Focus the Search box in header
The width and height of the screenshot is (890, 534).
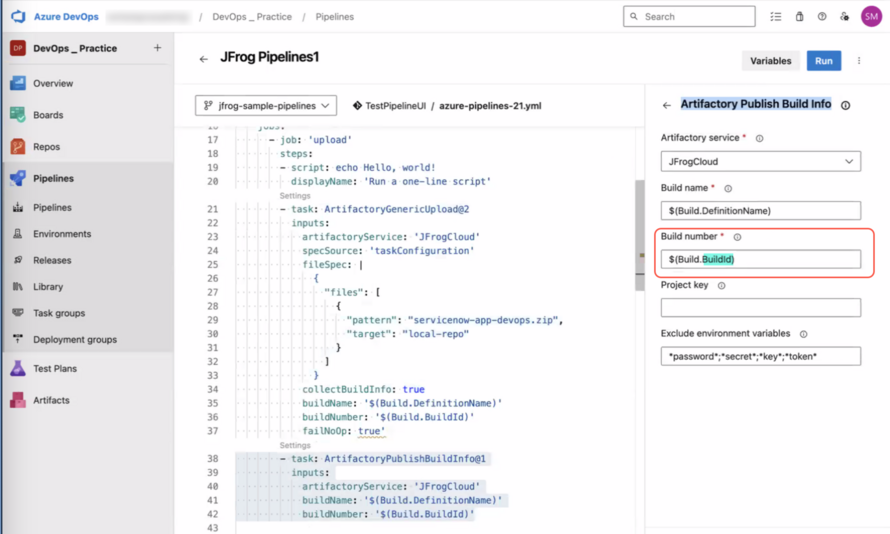(x=689, y=16)
